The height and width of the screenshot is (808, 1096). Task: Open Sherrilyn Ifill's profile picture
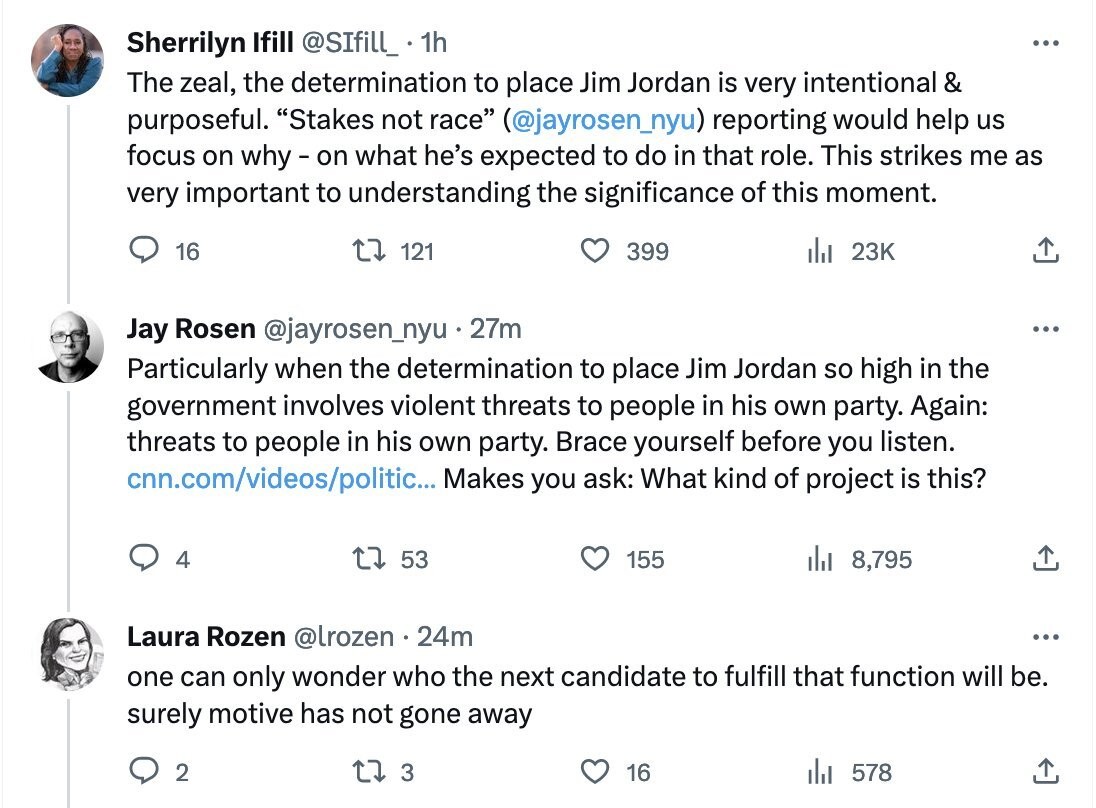[x=68, y=60]
